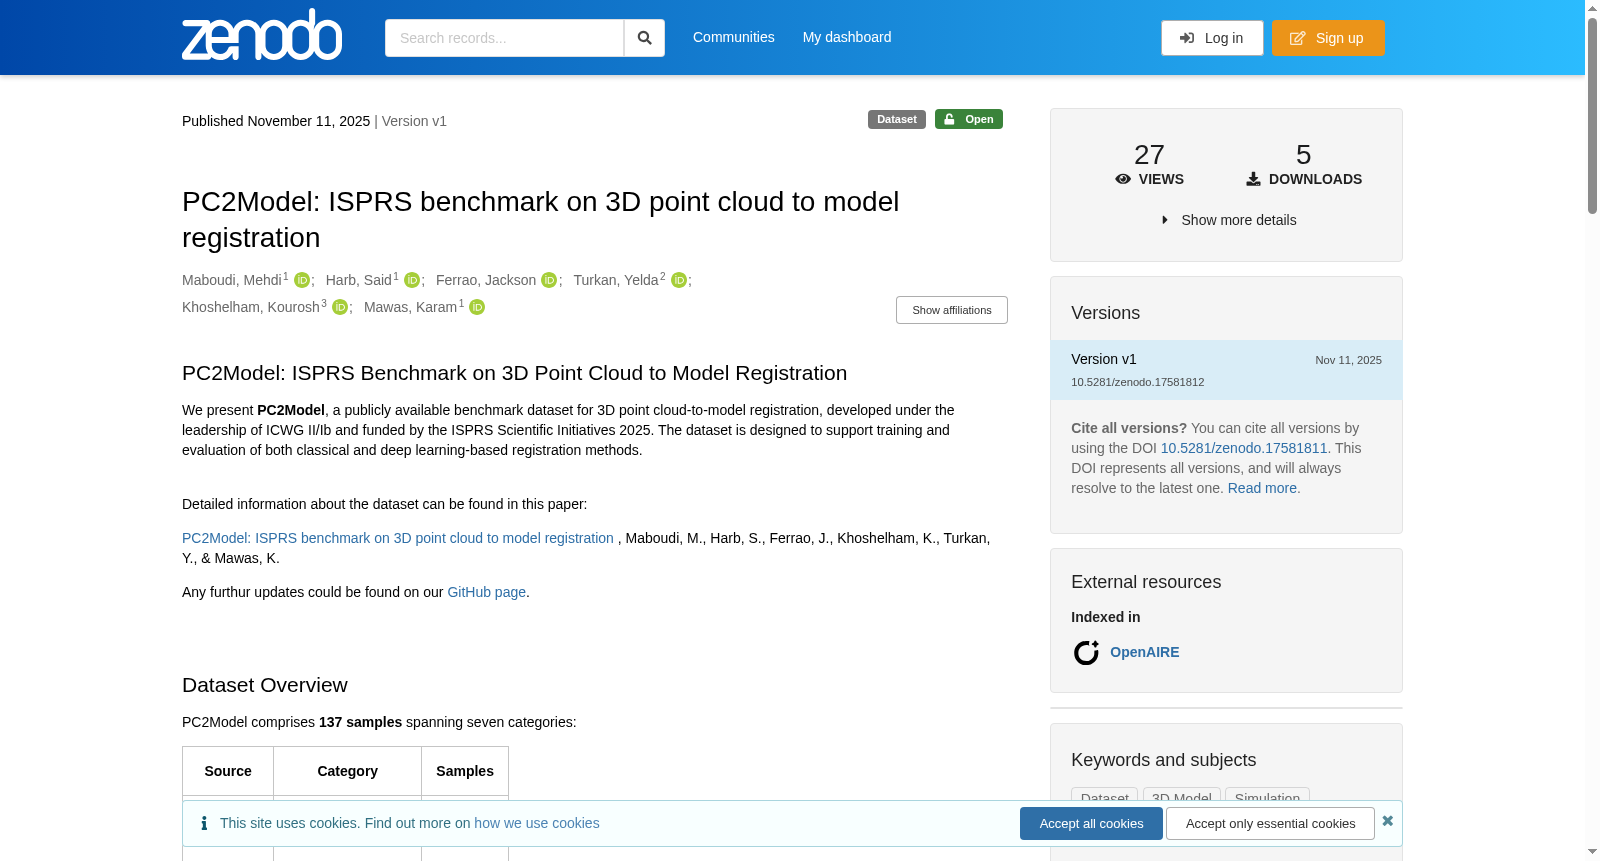Click author Turkan, Yelda
The width and height of the screenshot is (1600, 861).
click(616, 280)
